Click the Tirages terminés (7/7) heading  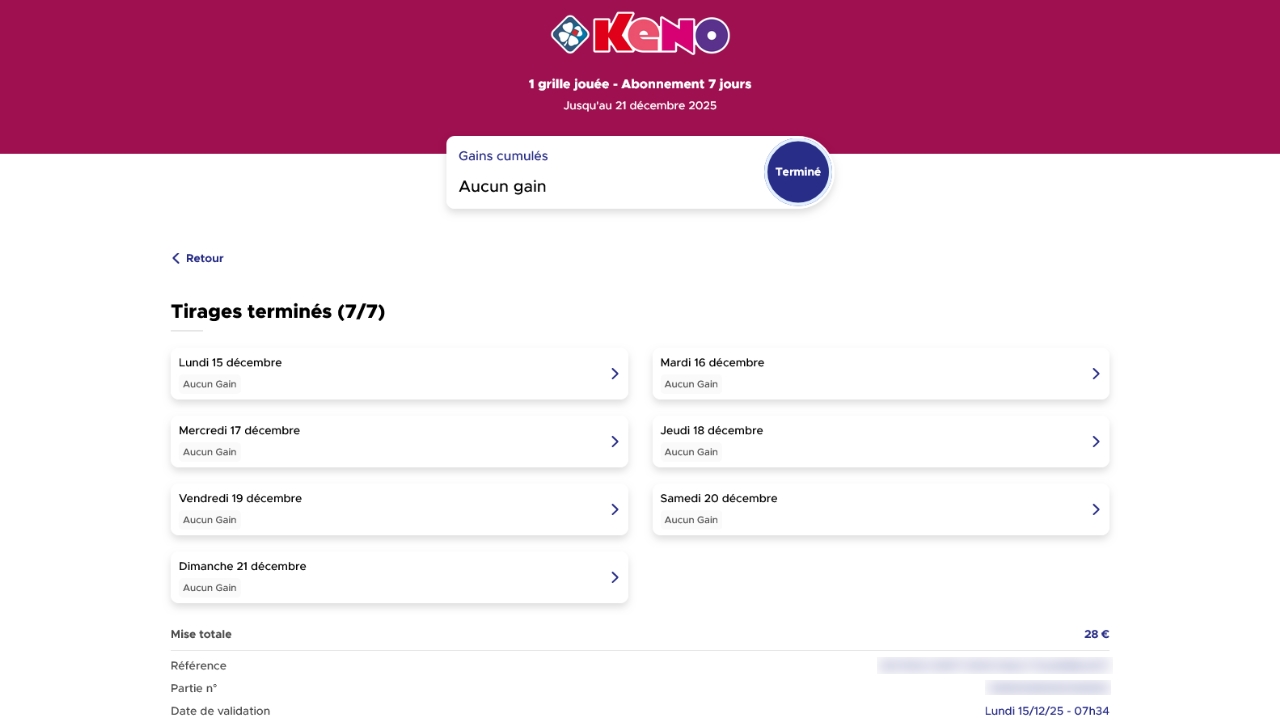pyautogui.click(x=278, y=312)
